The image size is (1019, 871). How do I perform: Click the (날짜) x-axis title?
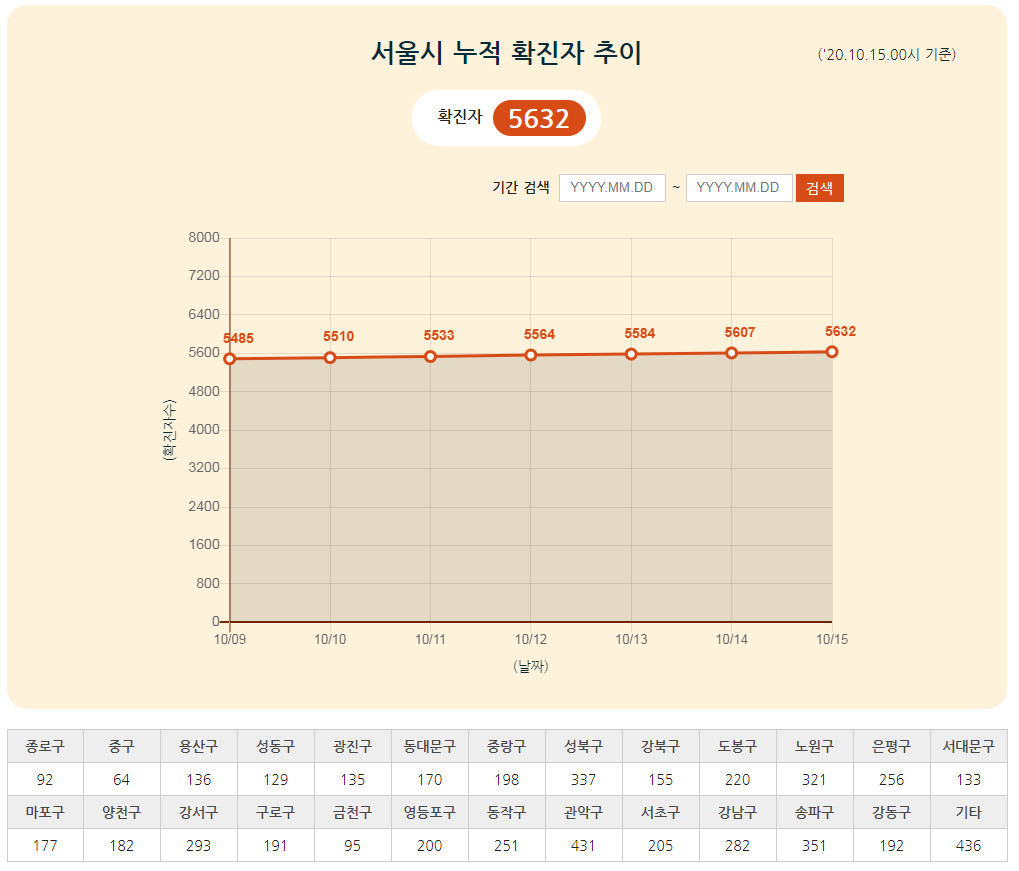531,666
